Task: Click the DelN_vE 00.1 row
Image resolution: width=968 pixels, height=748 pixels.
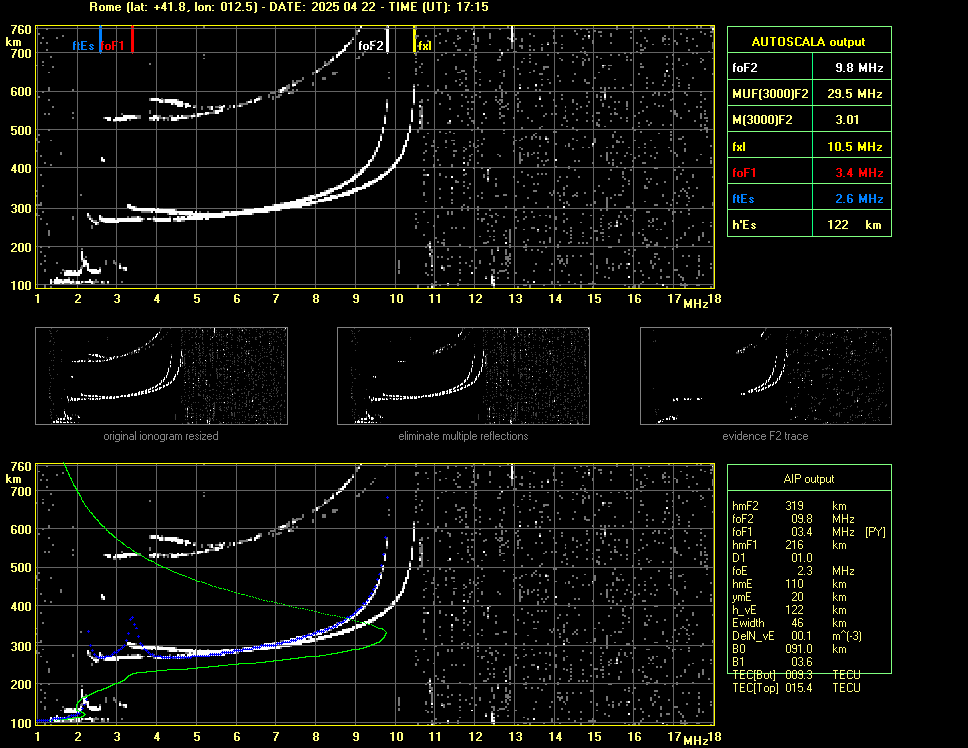Action: (797, 636)
